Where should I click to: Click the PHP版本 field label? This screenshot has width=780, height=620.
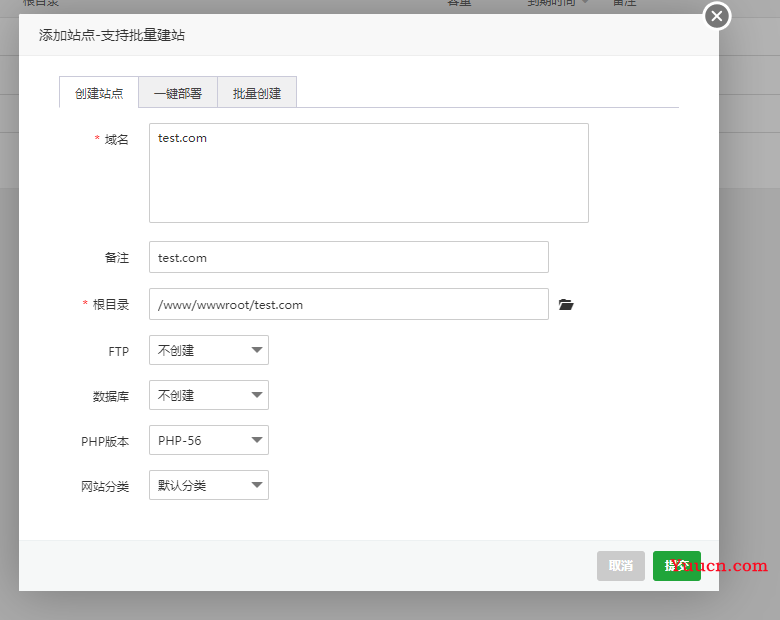105,441
